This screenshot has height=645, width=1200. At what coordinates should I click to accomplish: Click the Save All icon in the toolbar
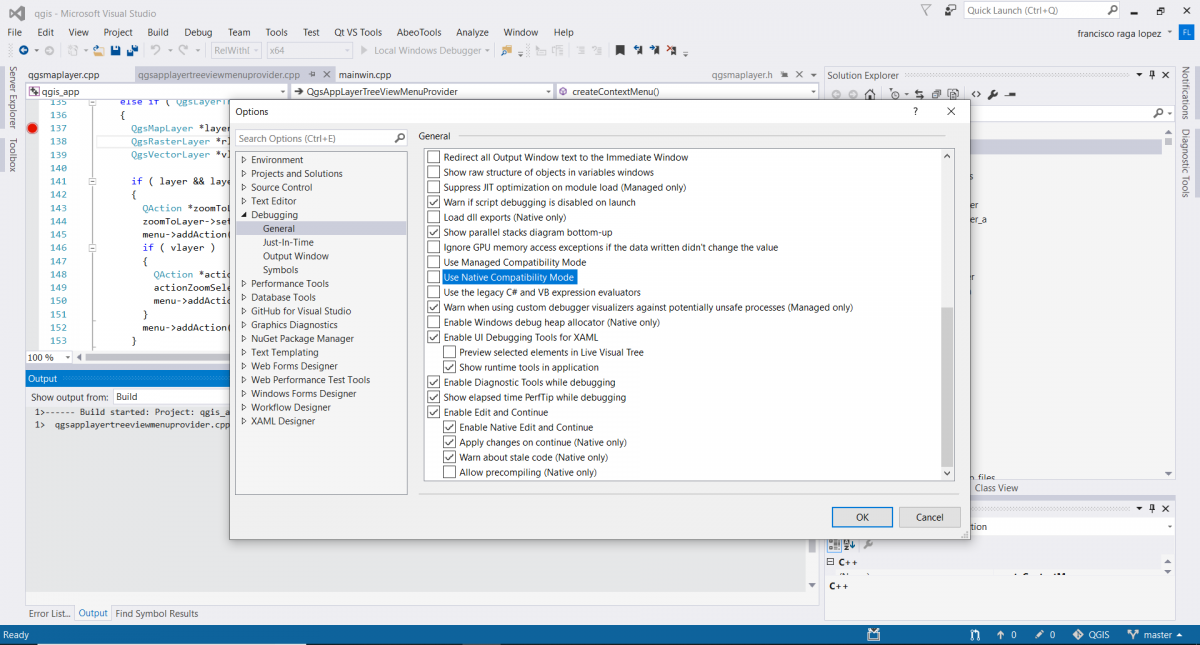(x=131, y=49)
